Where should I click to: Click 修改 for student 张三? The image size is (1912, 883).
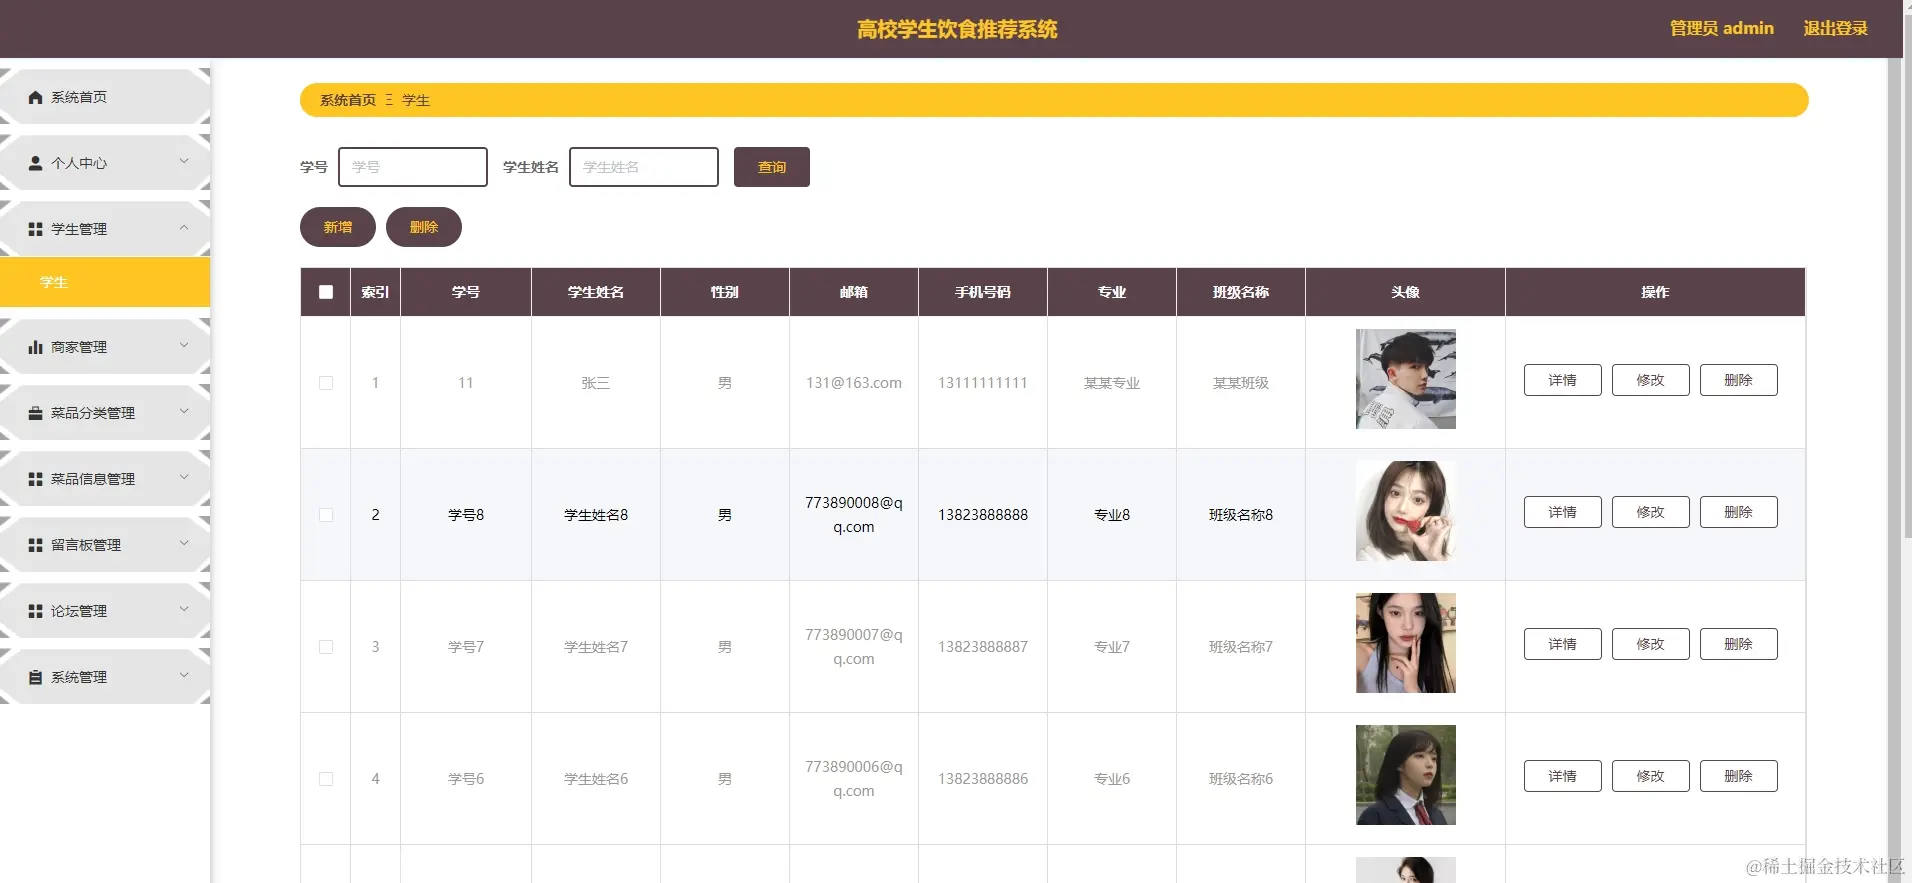click(1651, 380)
